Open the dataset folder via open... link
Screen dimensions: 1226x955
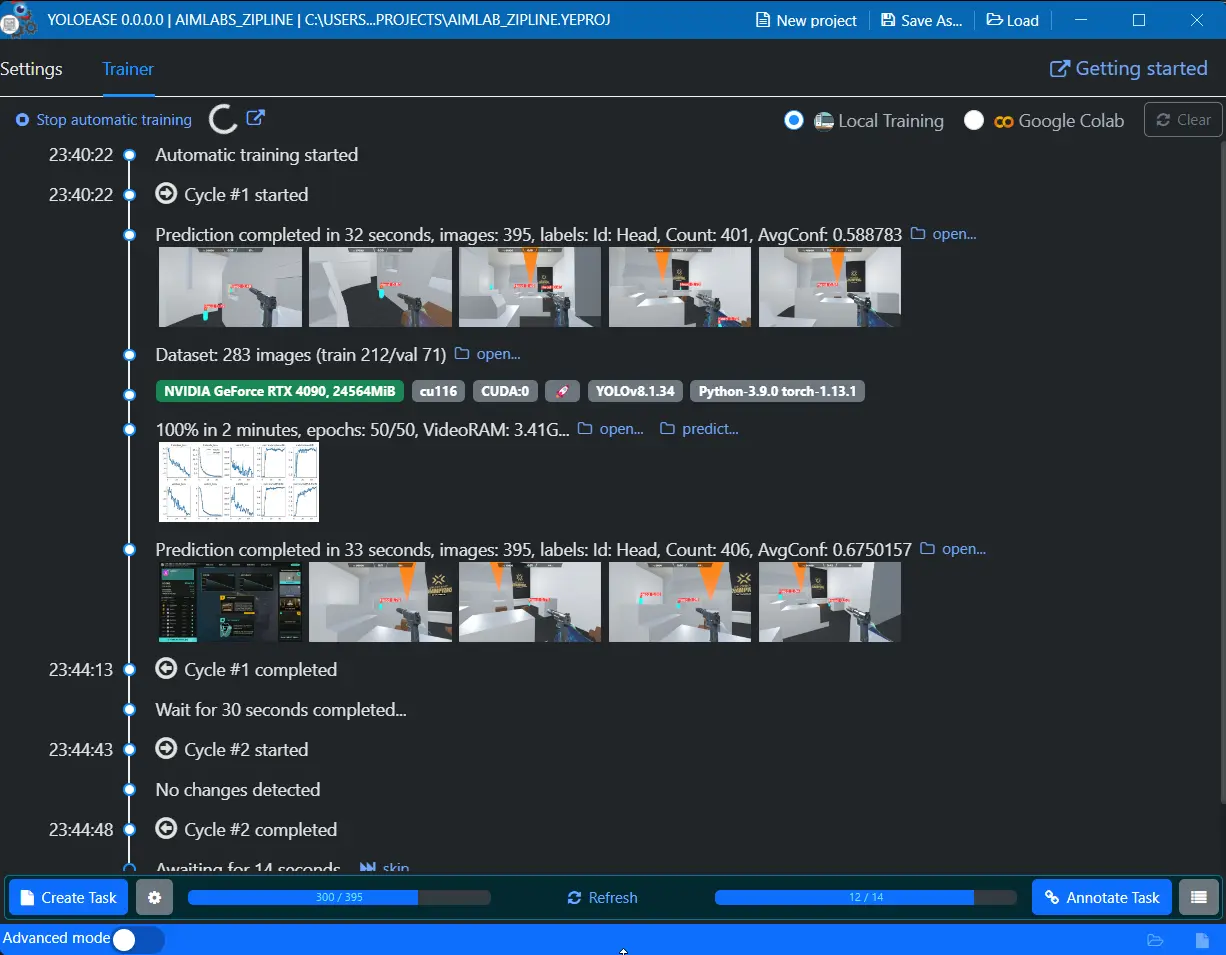pos(488,354)
